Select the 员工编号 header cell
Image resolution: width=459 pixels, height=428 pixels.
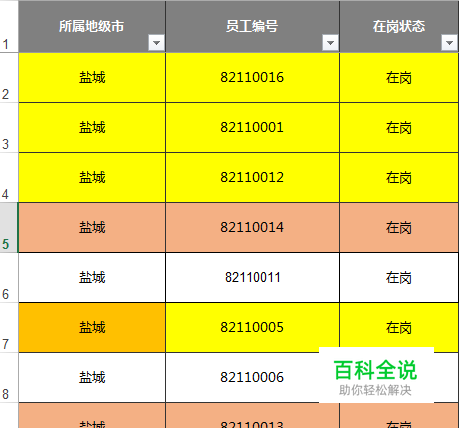(252, 26)
